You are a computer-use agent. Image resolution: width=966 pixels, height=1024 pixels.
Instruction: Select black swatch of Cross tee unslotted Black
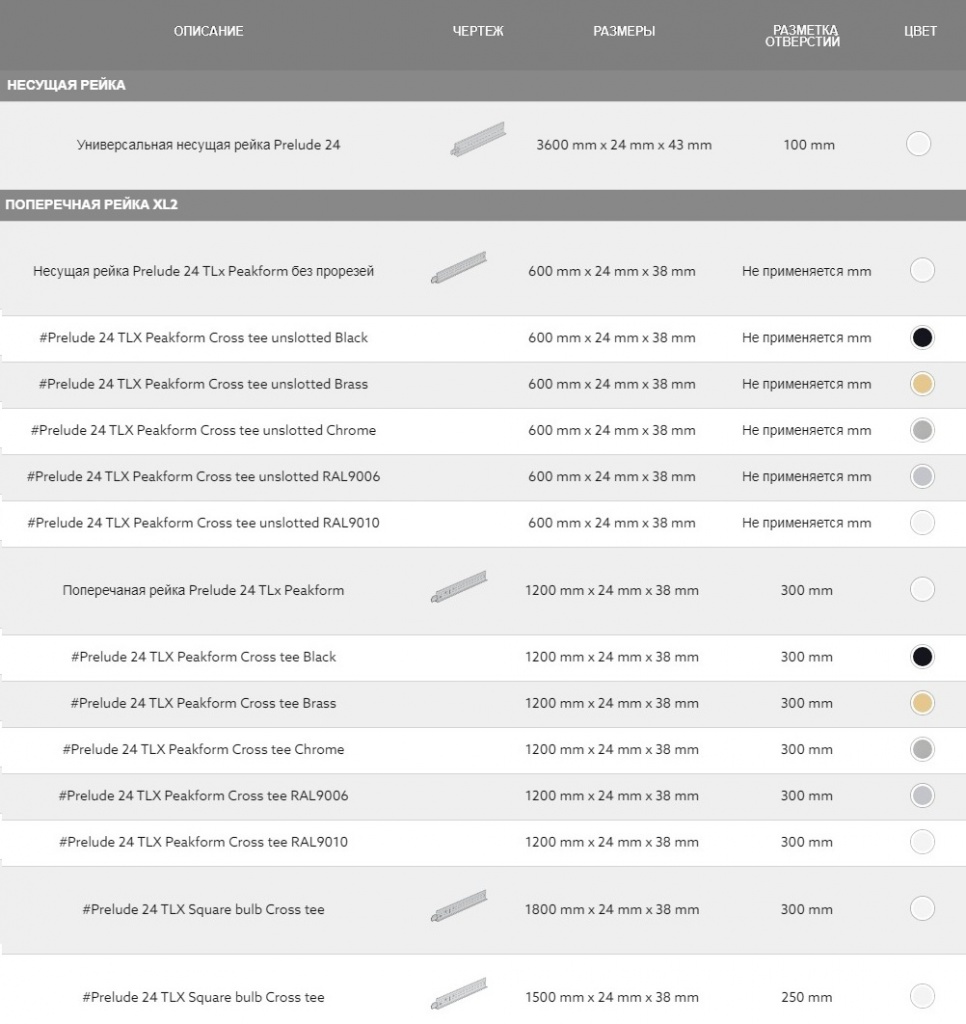[x=922, y=338]
